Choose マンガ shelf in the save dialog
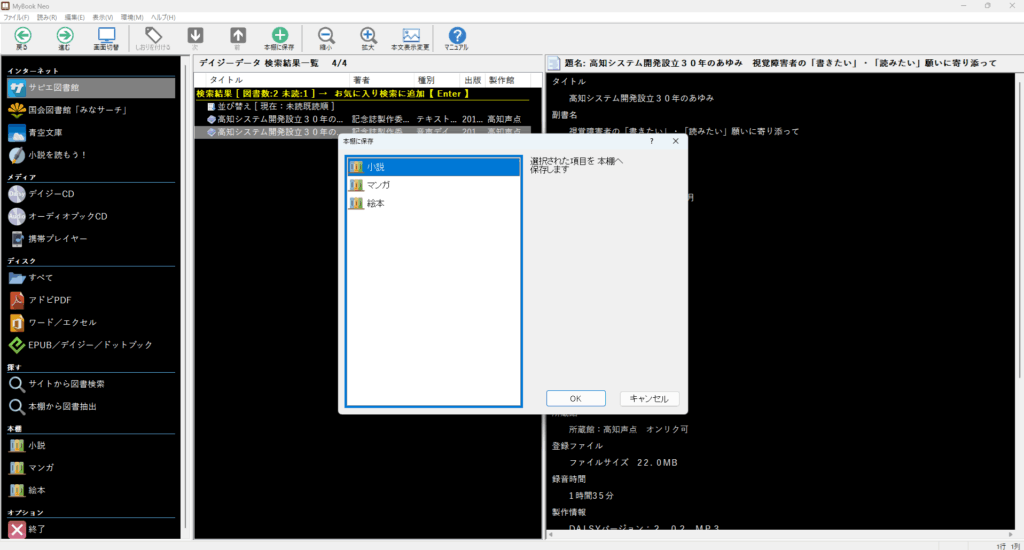1024x550 pixels. coord(378,185)
